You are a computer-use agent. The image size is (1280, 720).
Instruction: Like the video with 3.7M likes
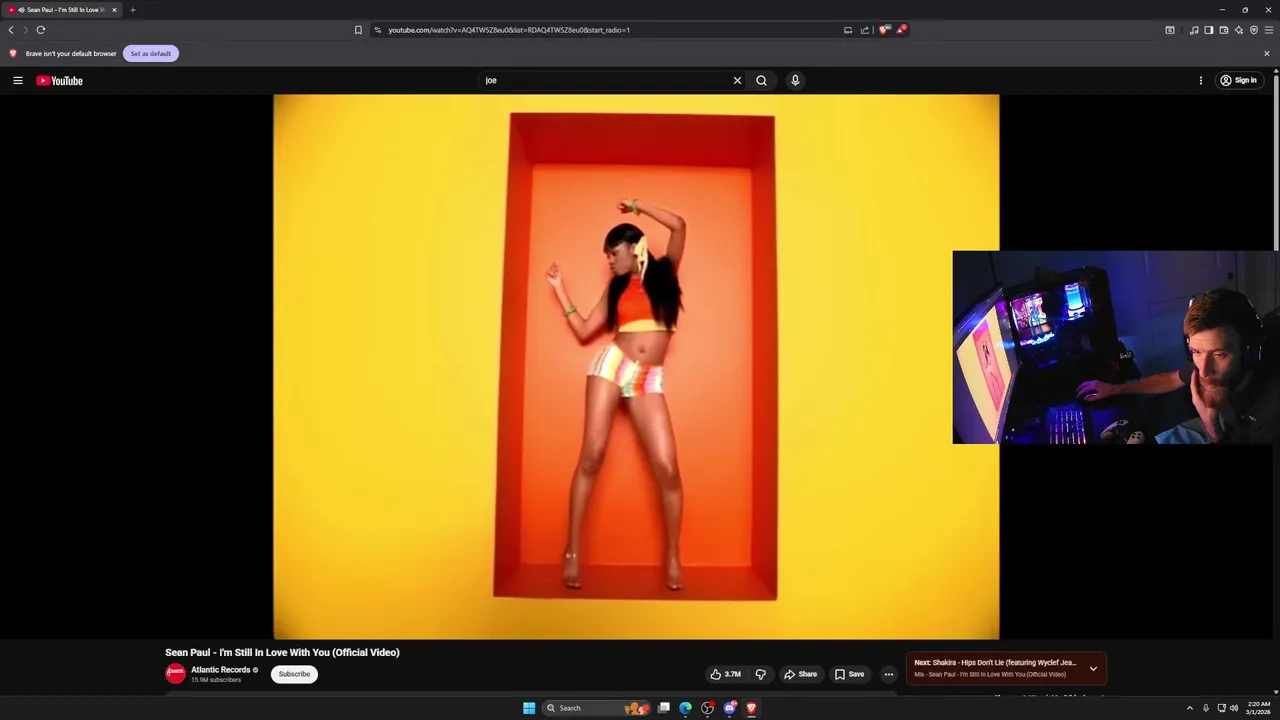pos(725,674)
